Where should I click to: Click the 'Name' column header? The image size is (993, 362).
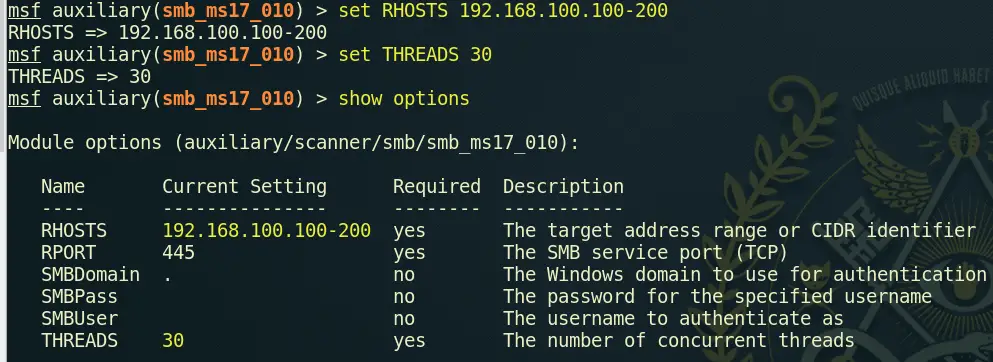63,187
